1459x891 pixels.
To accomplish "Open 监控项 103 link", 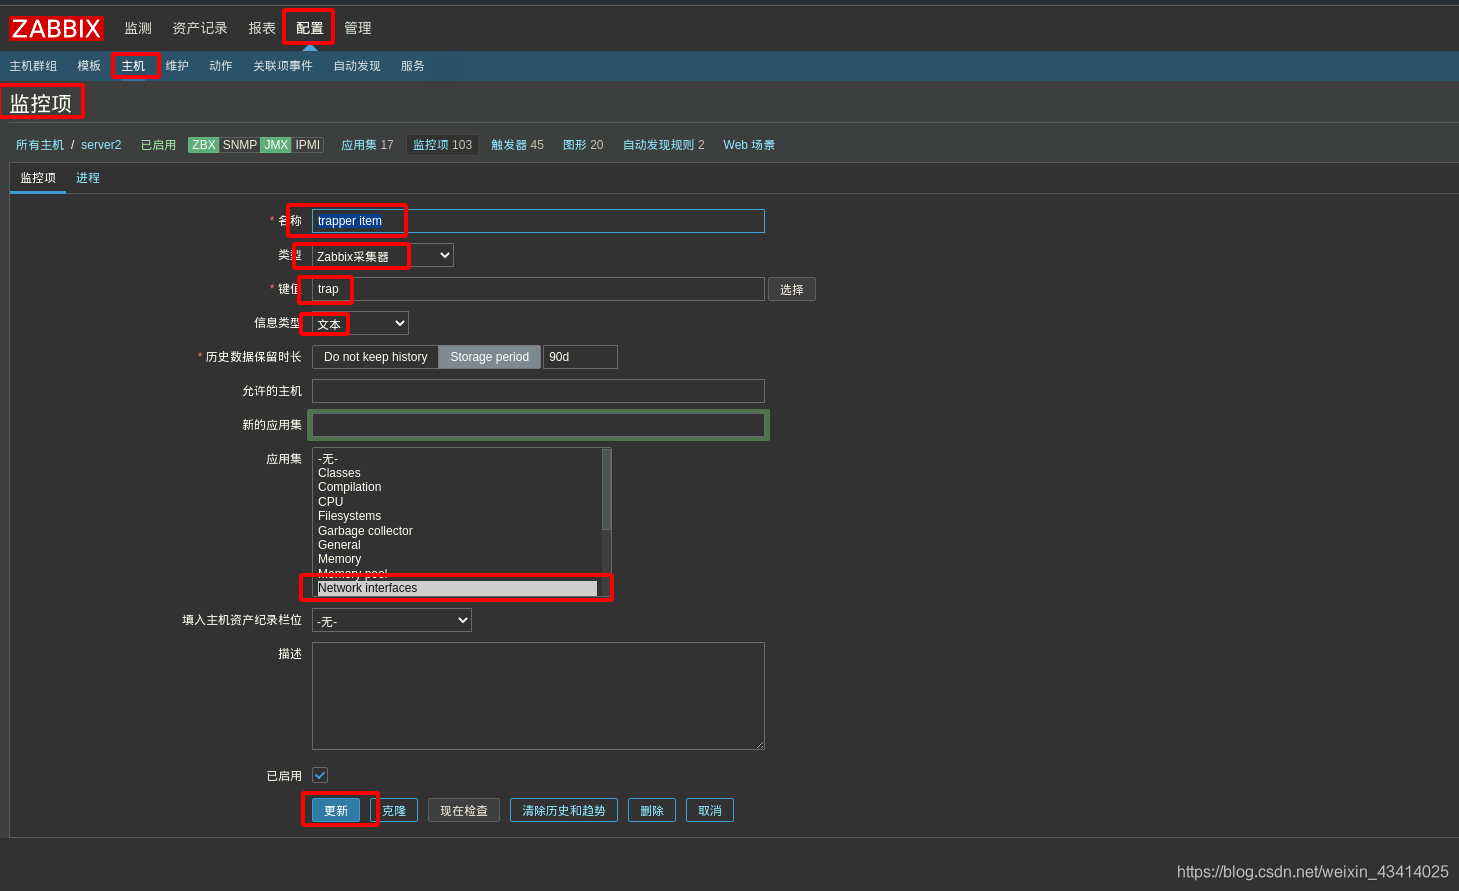I will pyautogui.click(x=442, y=145).
